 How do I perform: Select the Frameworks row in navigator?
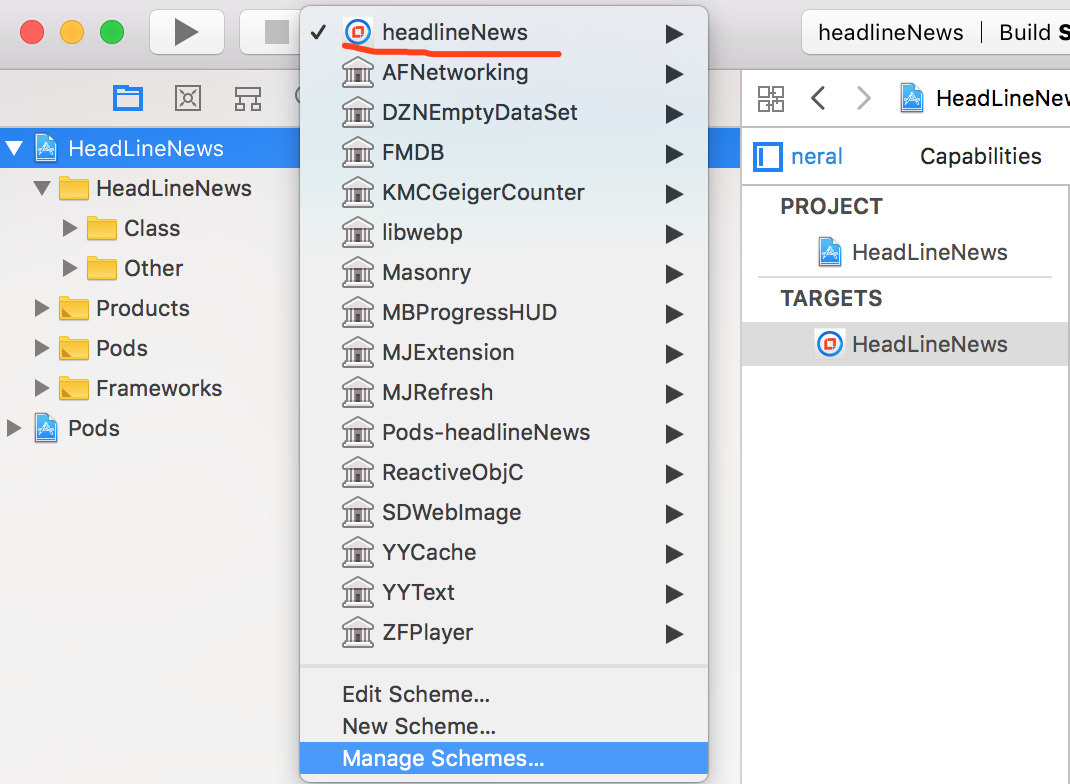[x=150, y=388]
